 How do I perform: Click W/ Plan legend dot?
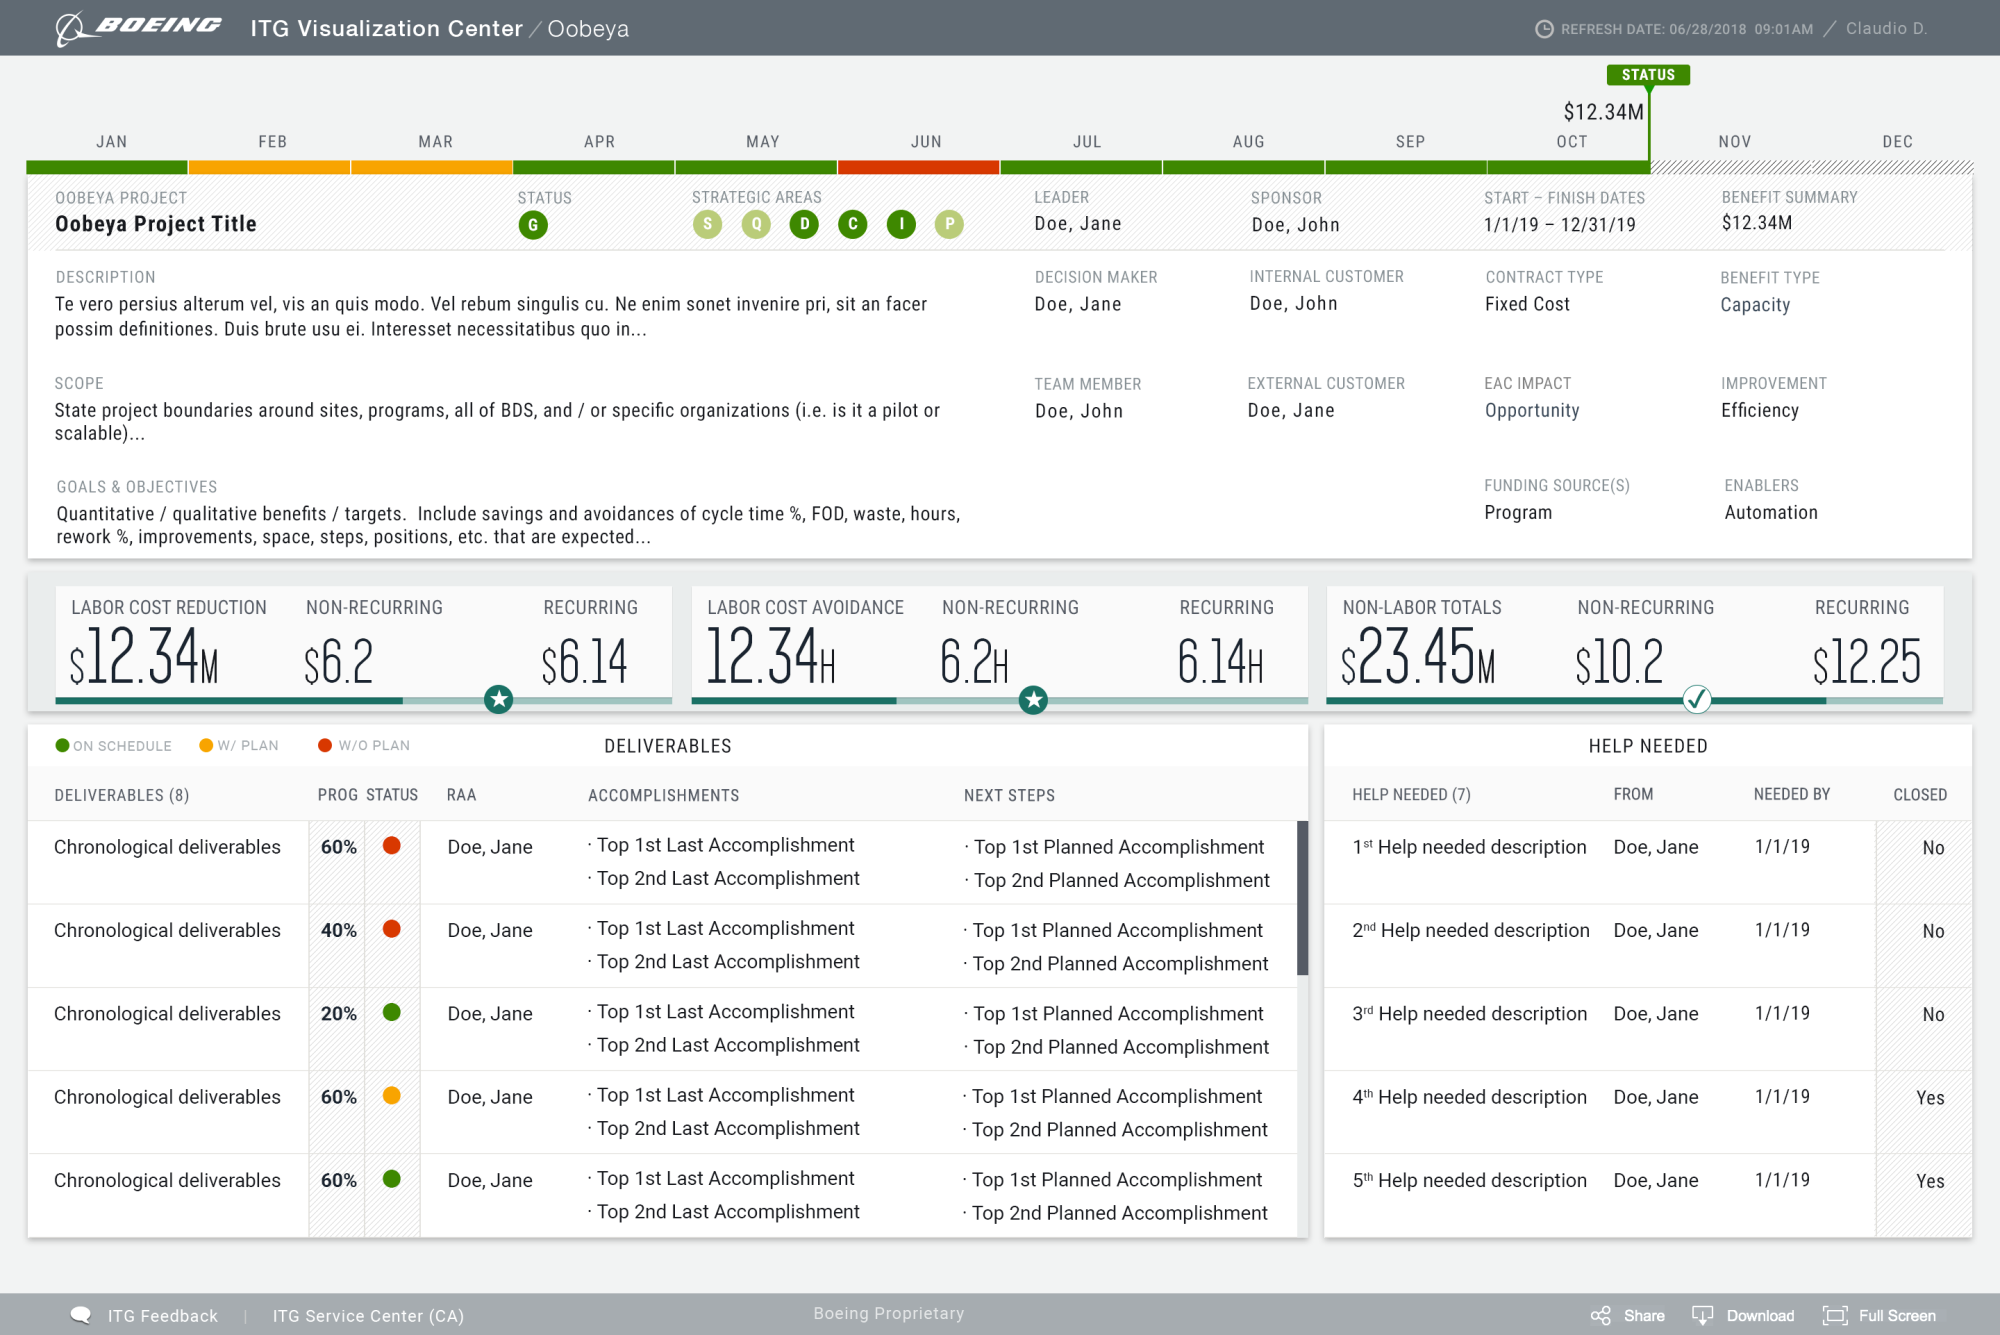(206, 745)
